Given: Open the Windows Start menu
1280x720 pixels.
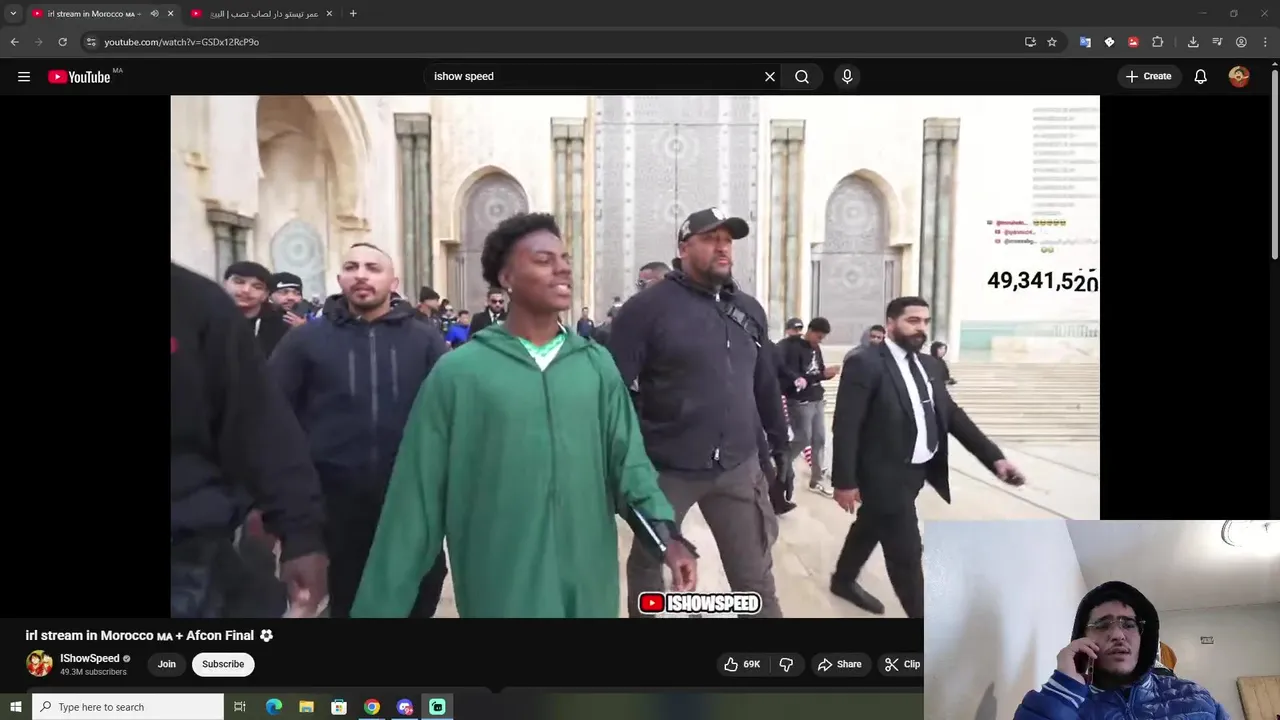Looking at the screenshot, I should coord(15,707).
